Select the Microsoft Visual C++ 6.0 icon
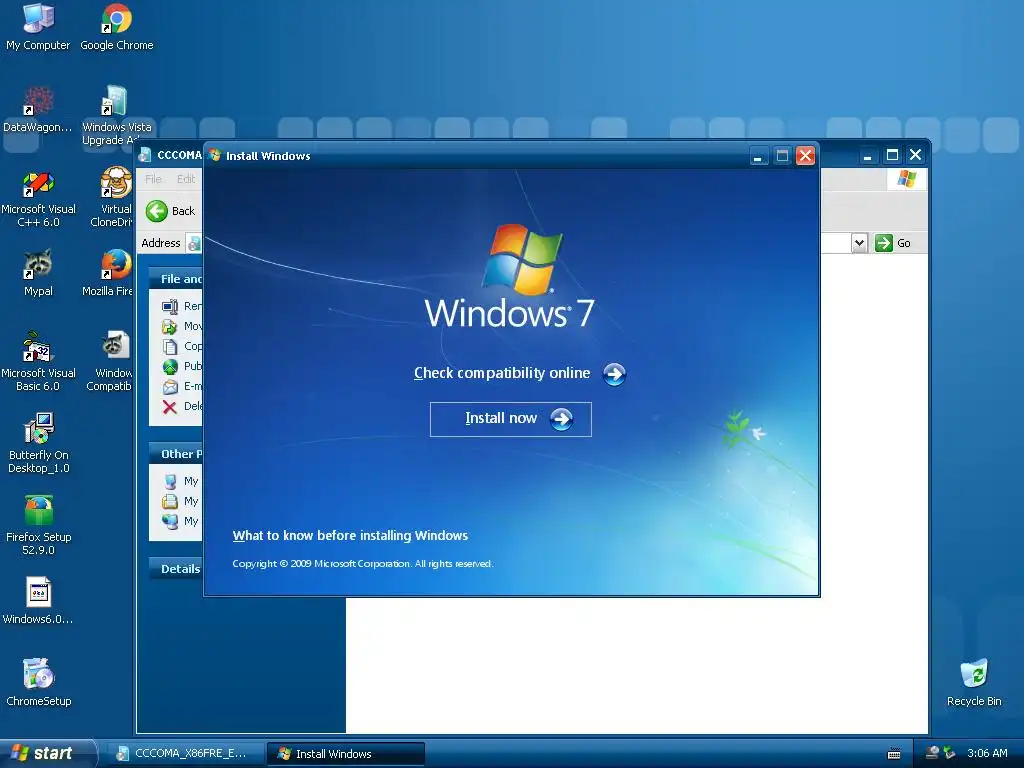Screen dimensions: 1024x768 click(x=38, y=198)
